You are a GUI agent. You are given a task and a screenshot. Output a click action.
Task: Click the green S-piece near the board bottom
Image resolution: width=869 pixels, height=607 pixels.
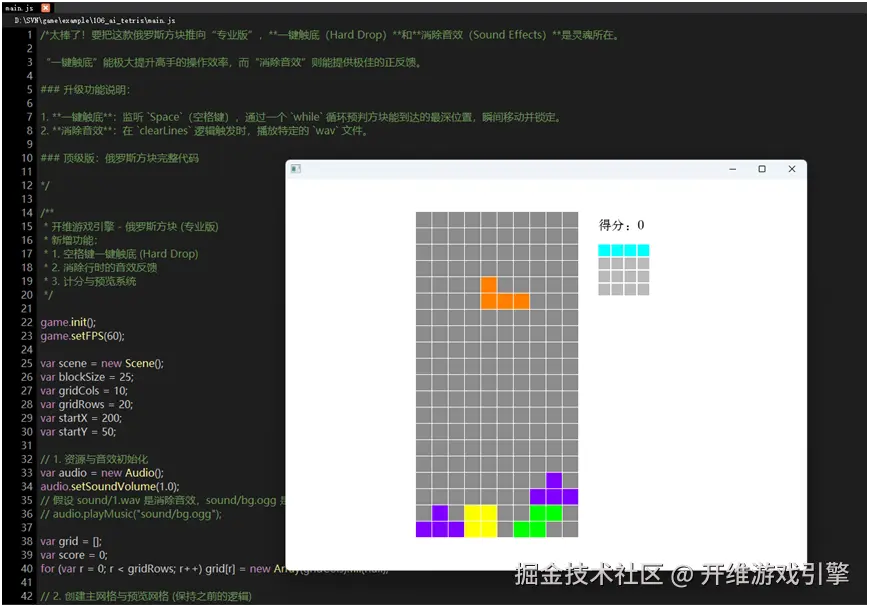click(536, 521)
